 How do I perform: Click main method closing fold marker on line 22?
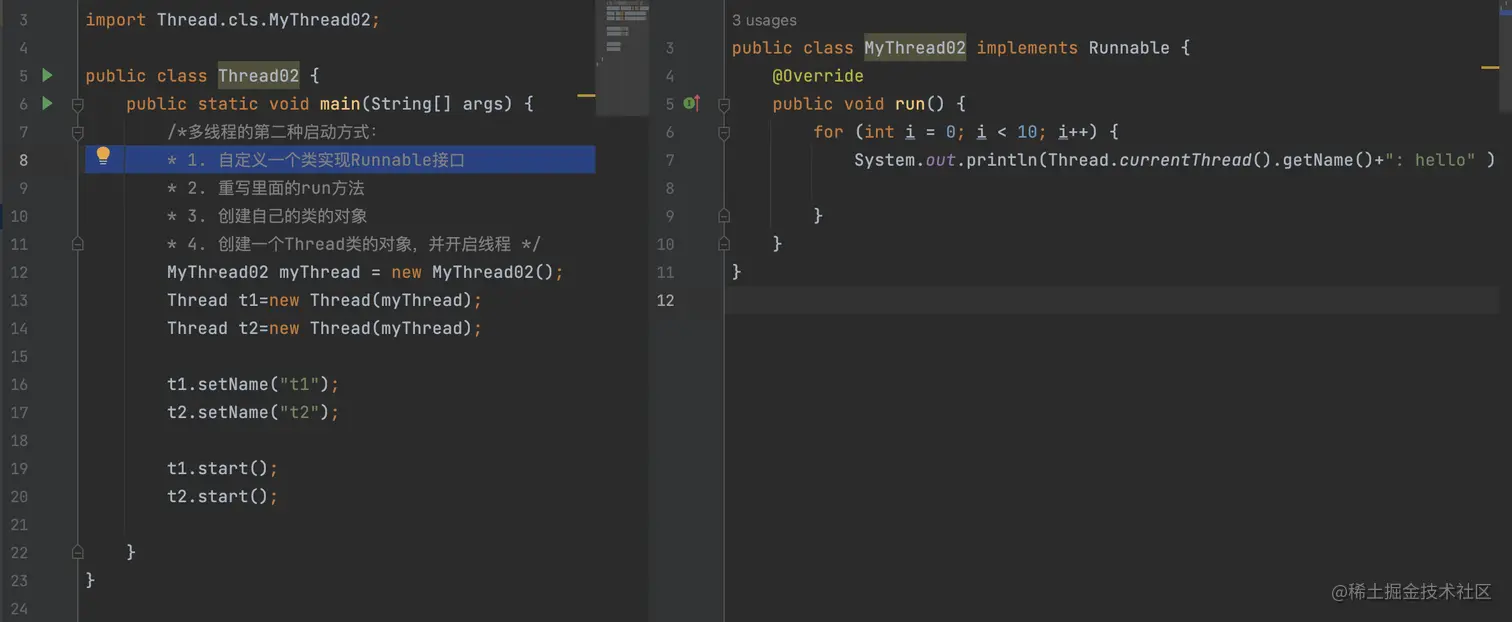[78, 552]
